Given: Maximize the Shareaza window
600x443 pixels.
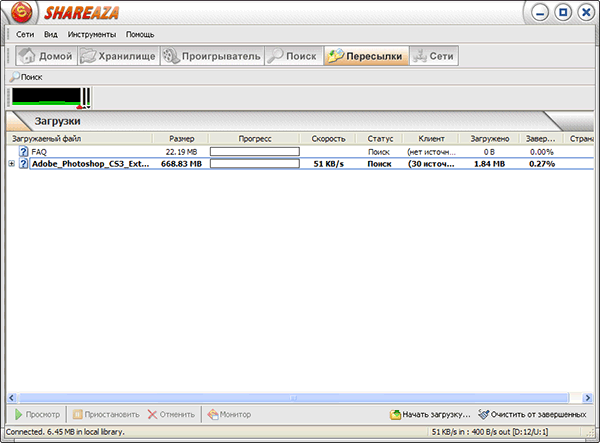Looking at the screenshot, I should pos(563,13).
